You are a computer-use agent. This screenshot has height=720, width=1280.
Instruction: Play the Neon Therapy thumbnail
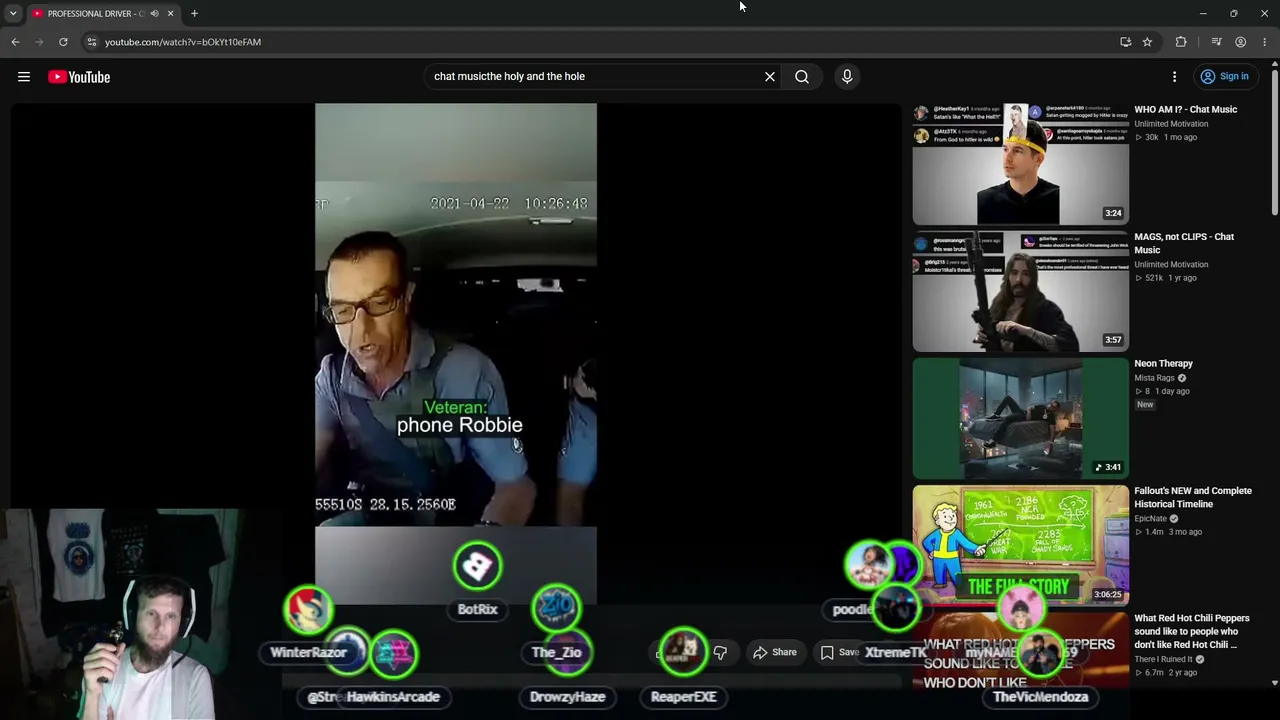[x=1020, y=418]
